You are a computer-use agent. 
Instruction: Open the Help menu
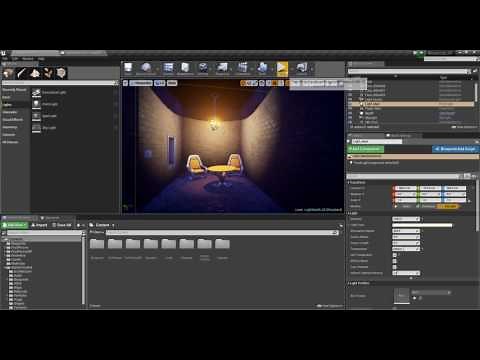pos(41,59)
